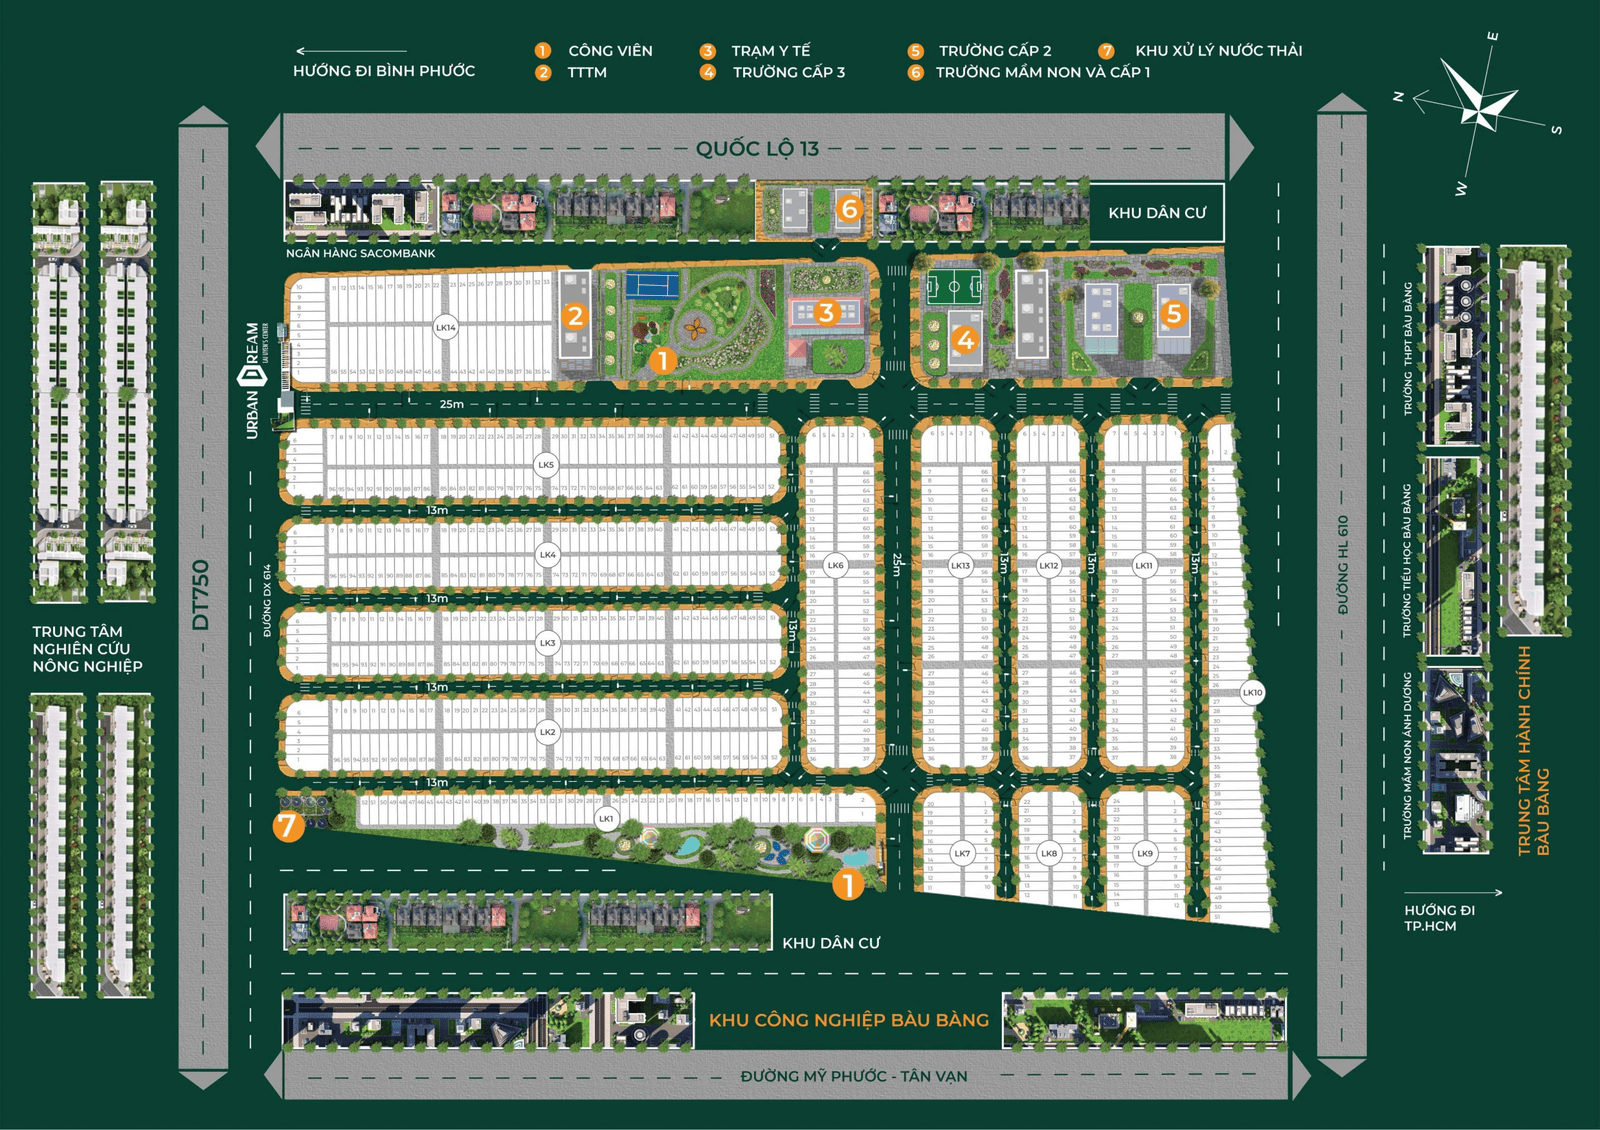Viewport: 1600px width, 1130px height.
Task: Click the TRƯỜNG CẤP 2 legend text
Action: (x=995, y=51)
